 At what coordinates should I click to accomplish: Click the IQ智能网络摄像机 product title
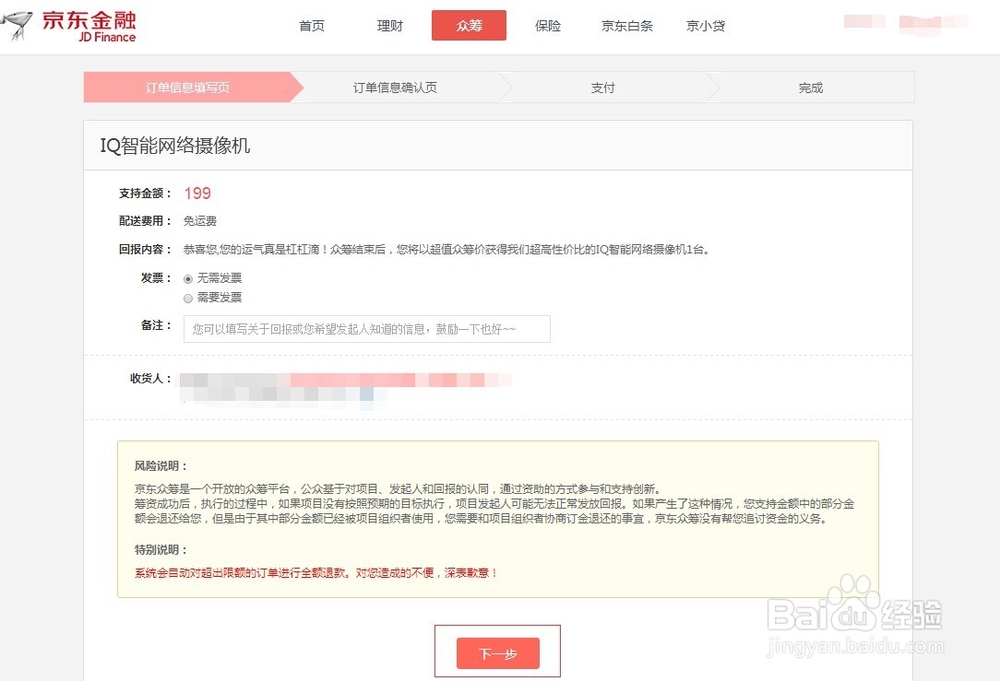pyautogui.click(x=173, y=144)
